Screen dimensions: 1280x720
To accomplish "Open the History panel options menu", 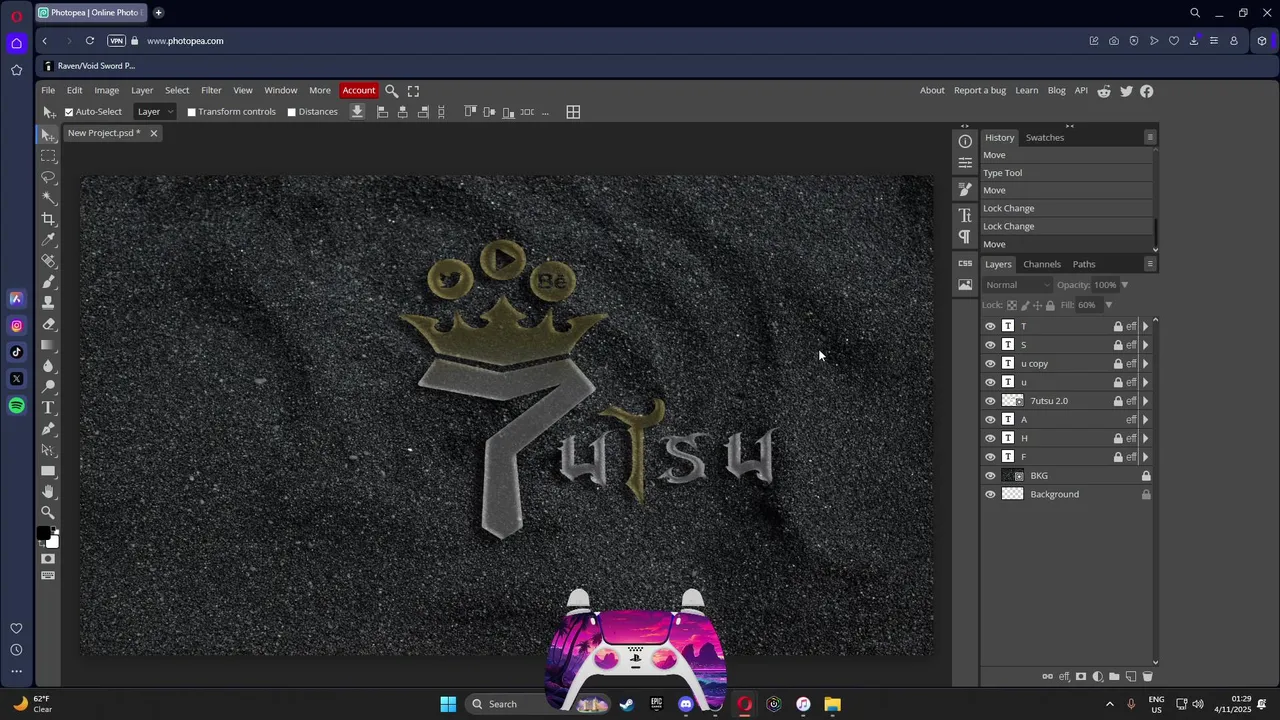I will [x=1150, y=137].
